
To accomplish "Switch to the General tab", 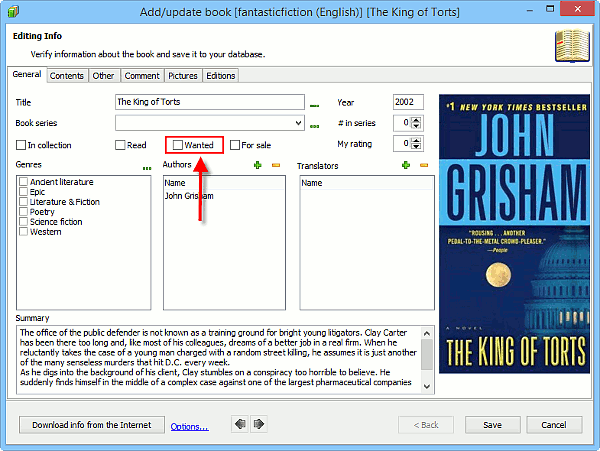I will click(27, 74).
